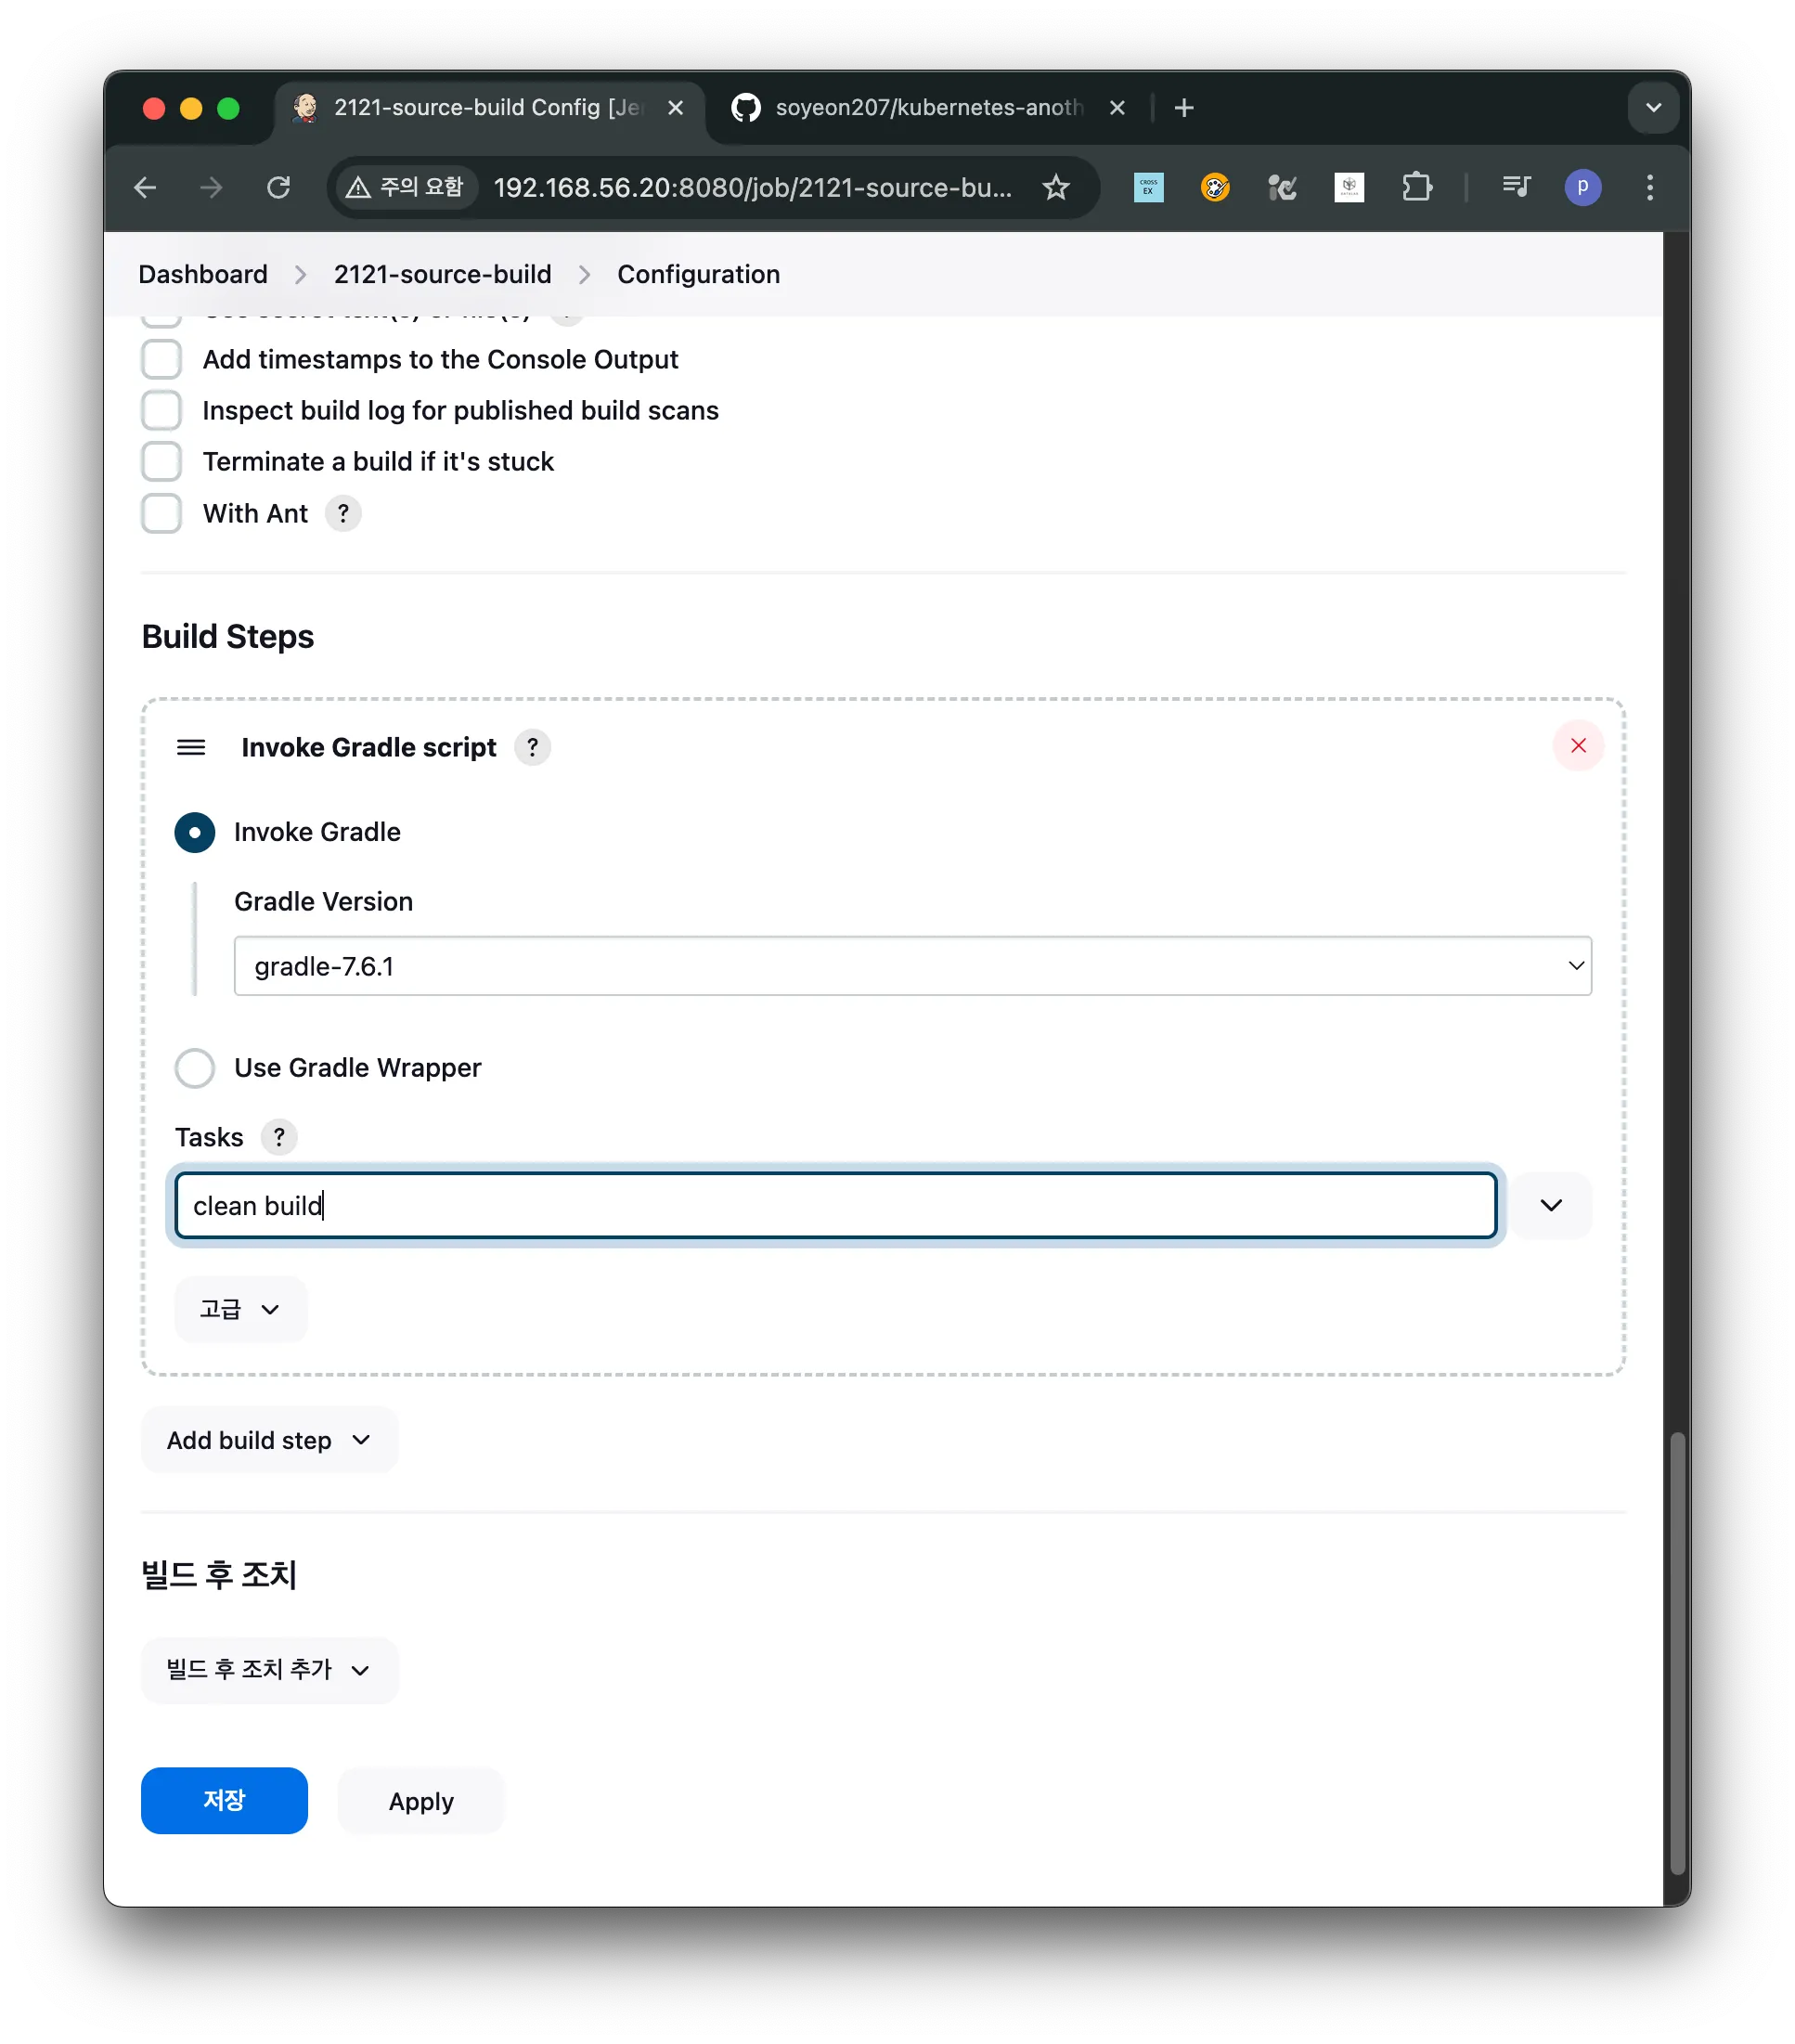Image resolution: width=1795 pixels, height=2044 pixels.
Task: Click the Invoke Gradle script help icon
Action: click(532, 747)
